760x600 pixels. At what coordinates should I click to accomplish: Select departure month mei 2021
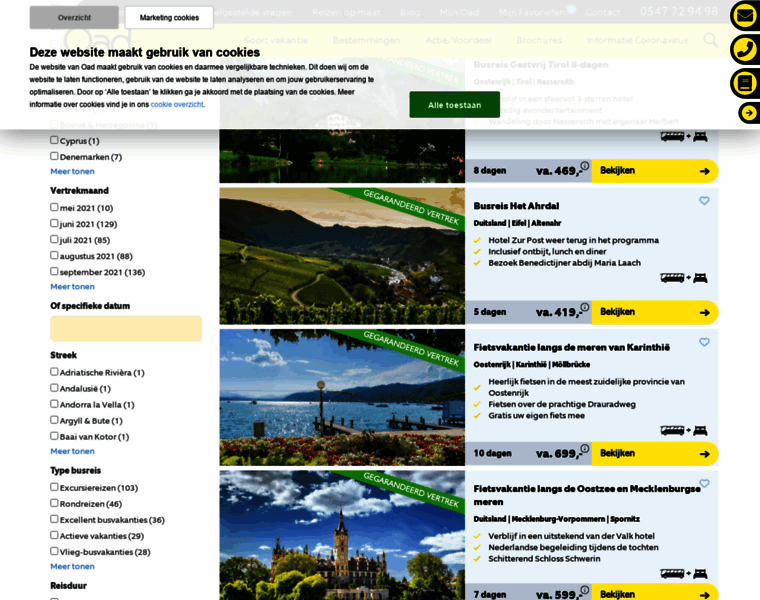54,207
